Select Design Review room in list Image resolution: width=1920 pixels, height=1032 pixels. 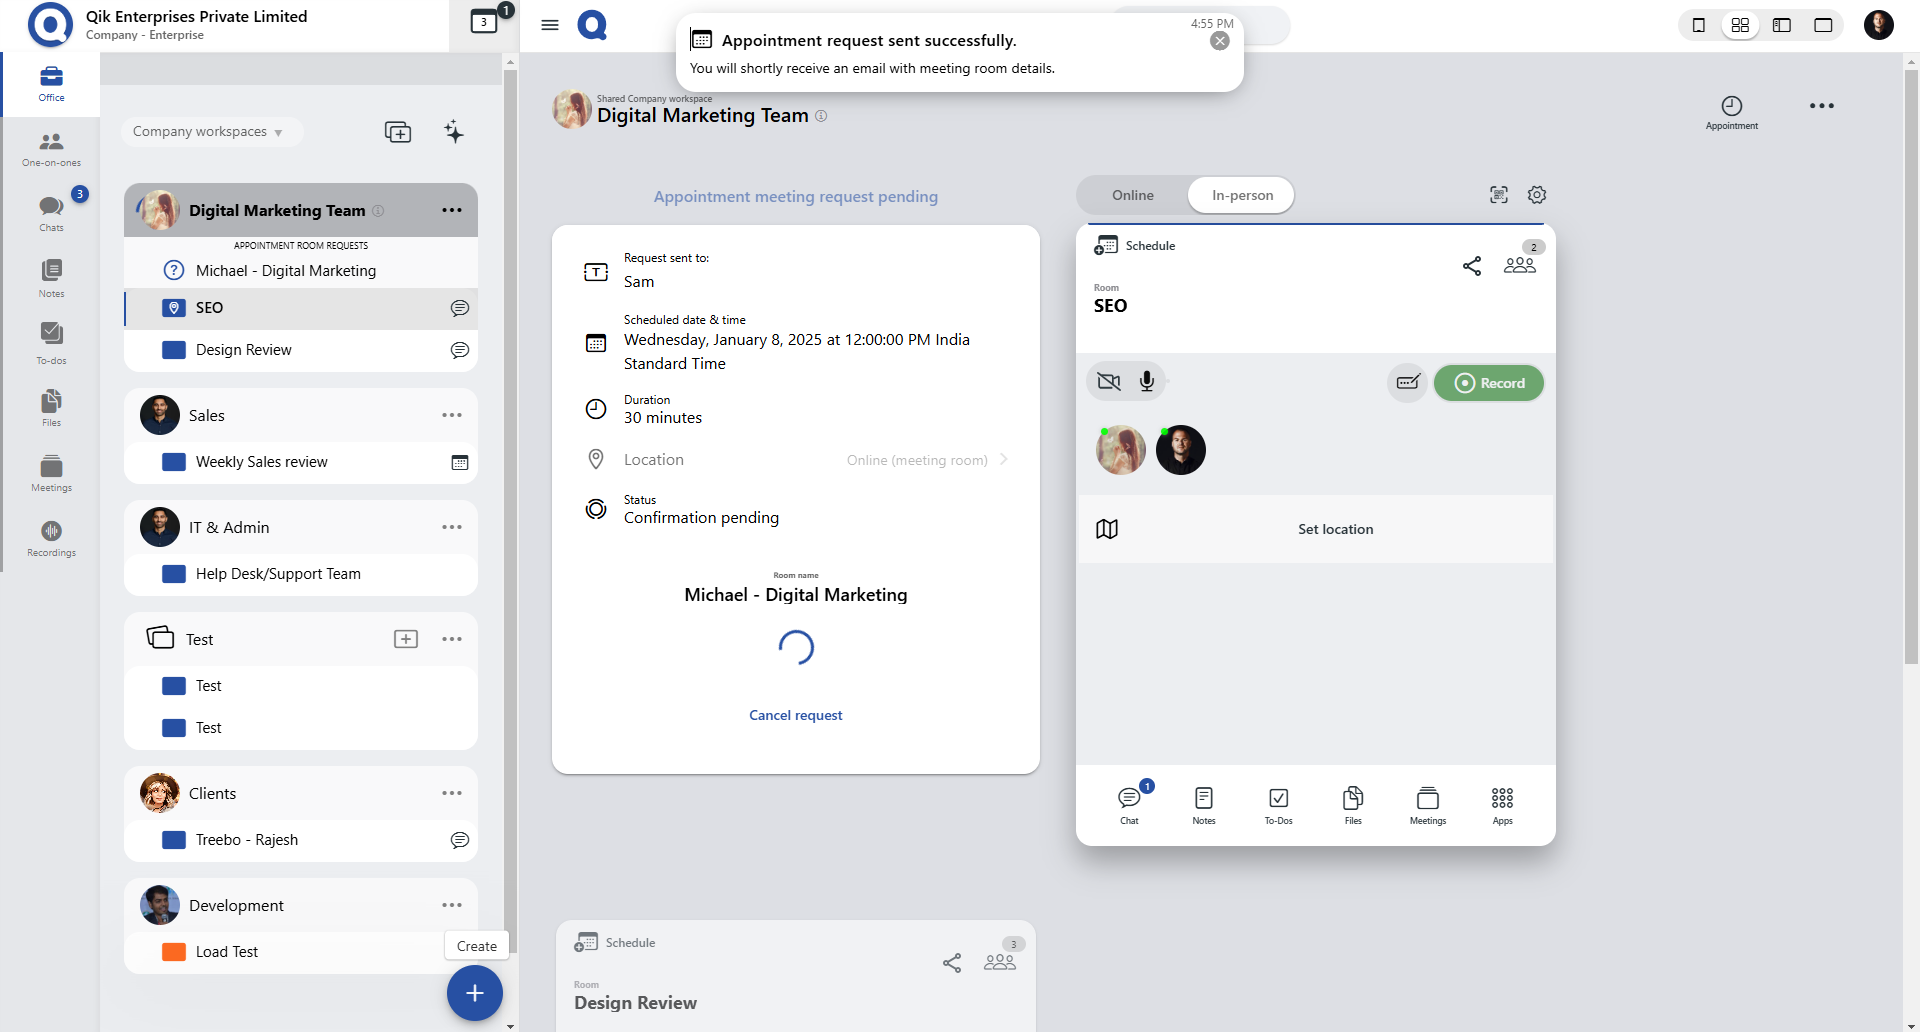click(243, 350)
